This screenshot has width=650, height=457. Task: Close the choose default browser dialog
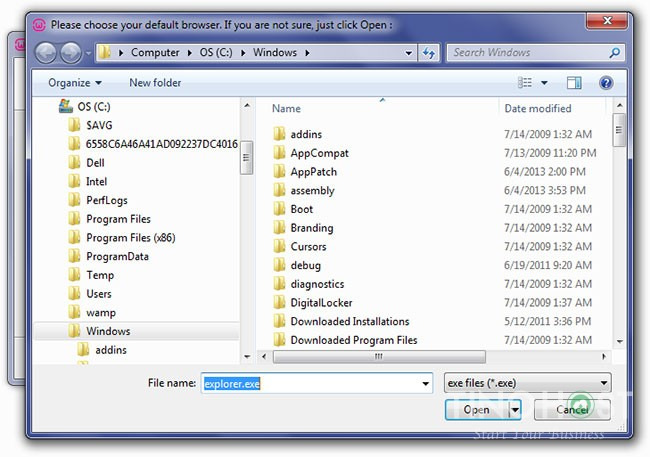coord(607,20)
